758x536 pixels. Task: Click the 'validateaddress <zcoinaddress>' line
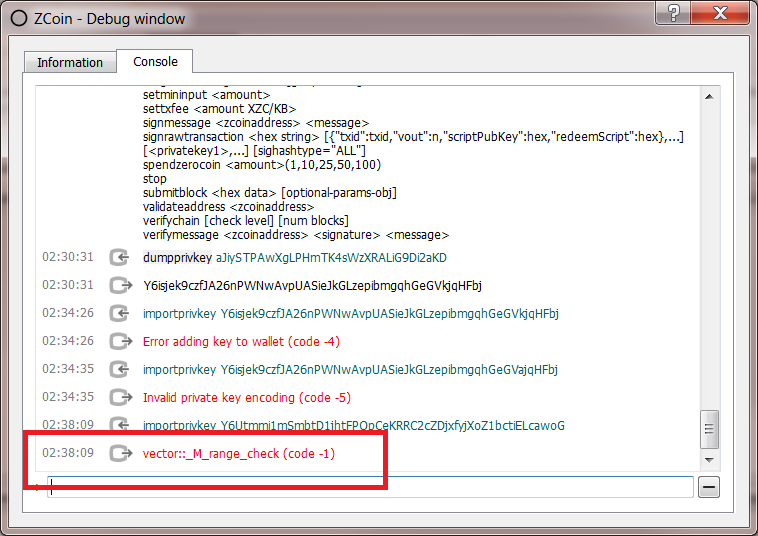click(228, 207)
